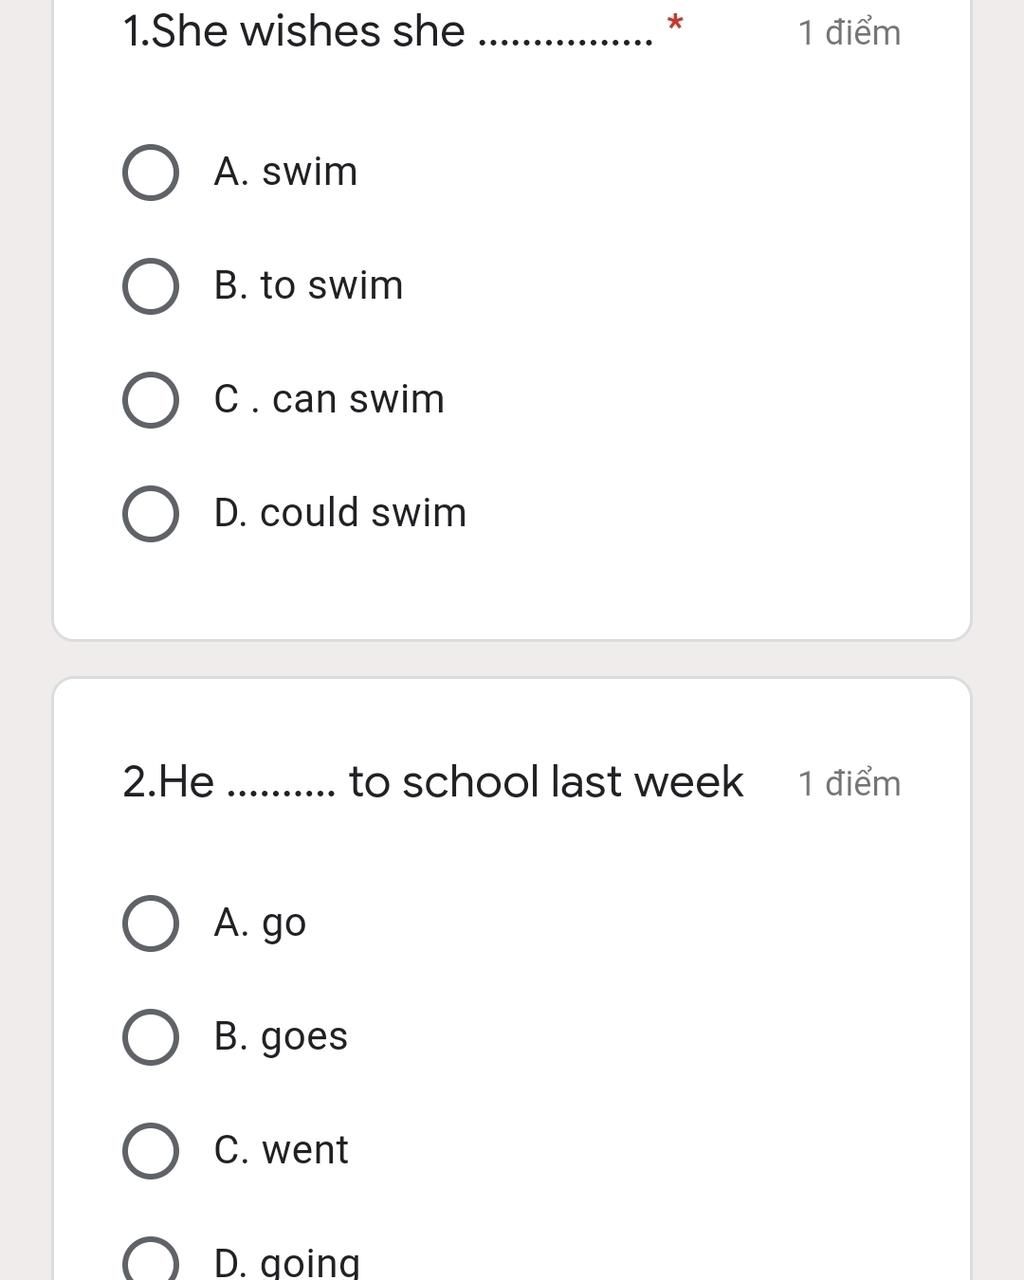The height and width of the screenshot is (1280, 1024).
Task: Click the "D. could swim" answer label
Action: (x=340, y=514)
